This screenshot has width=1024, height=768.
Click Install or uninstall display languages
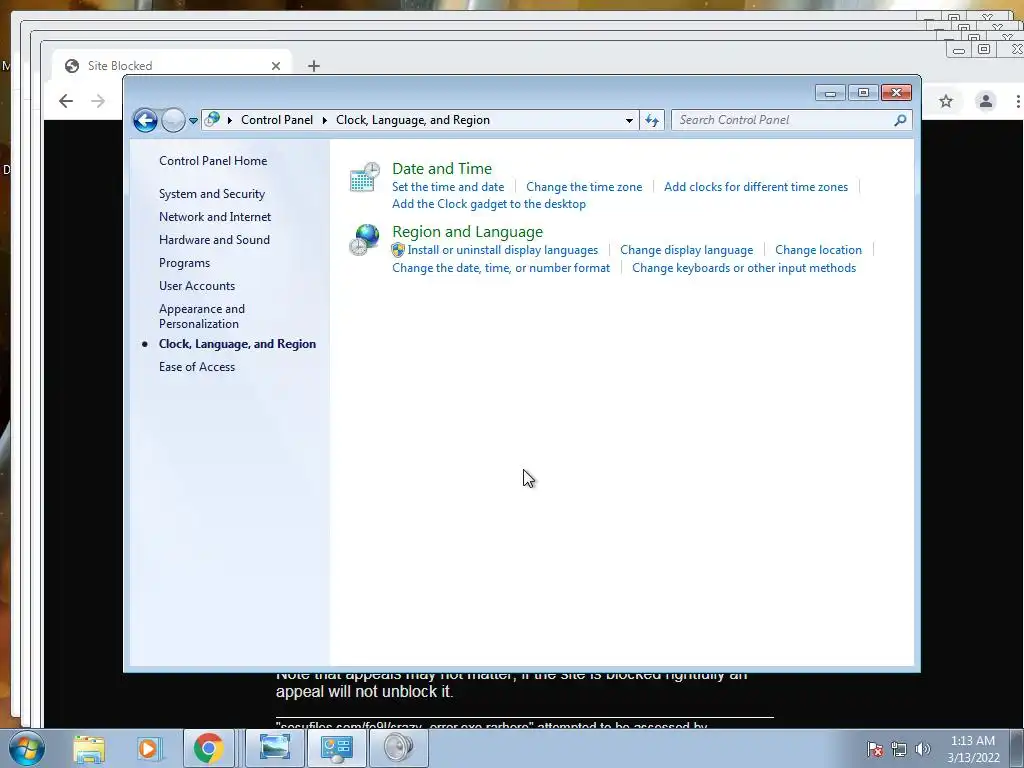[x=503, y=250]
